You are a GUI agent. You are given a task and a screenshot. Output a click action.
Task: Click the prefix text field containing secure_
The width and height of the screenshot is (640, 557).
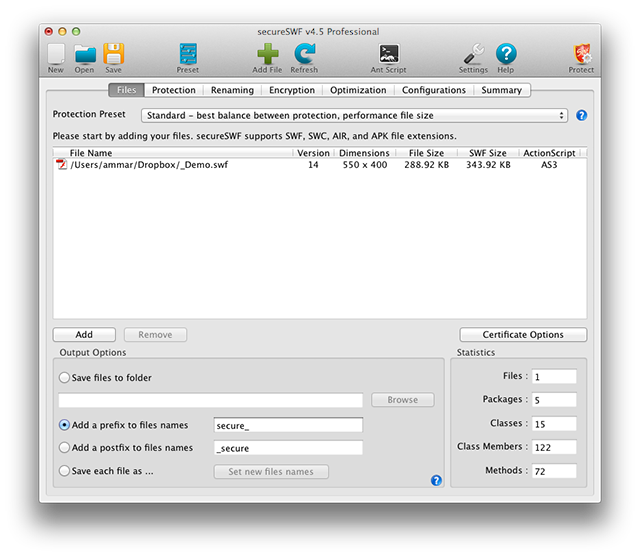tap(288, 425)
